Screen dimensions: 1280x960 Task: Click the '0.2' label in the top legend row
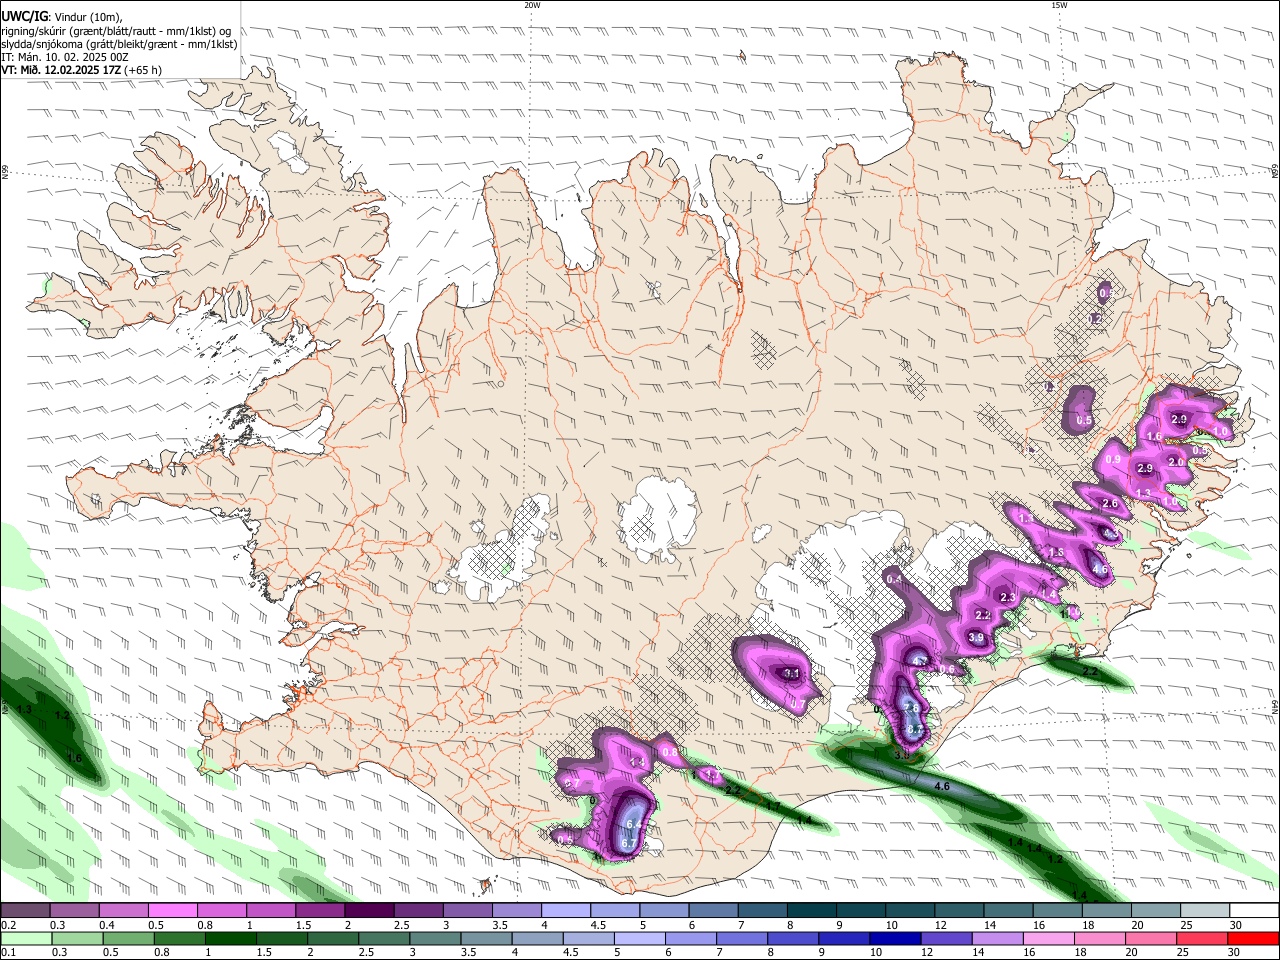(8, 925)
